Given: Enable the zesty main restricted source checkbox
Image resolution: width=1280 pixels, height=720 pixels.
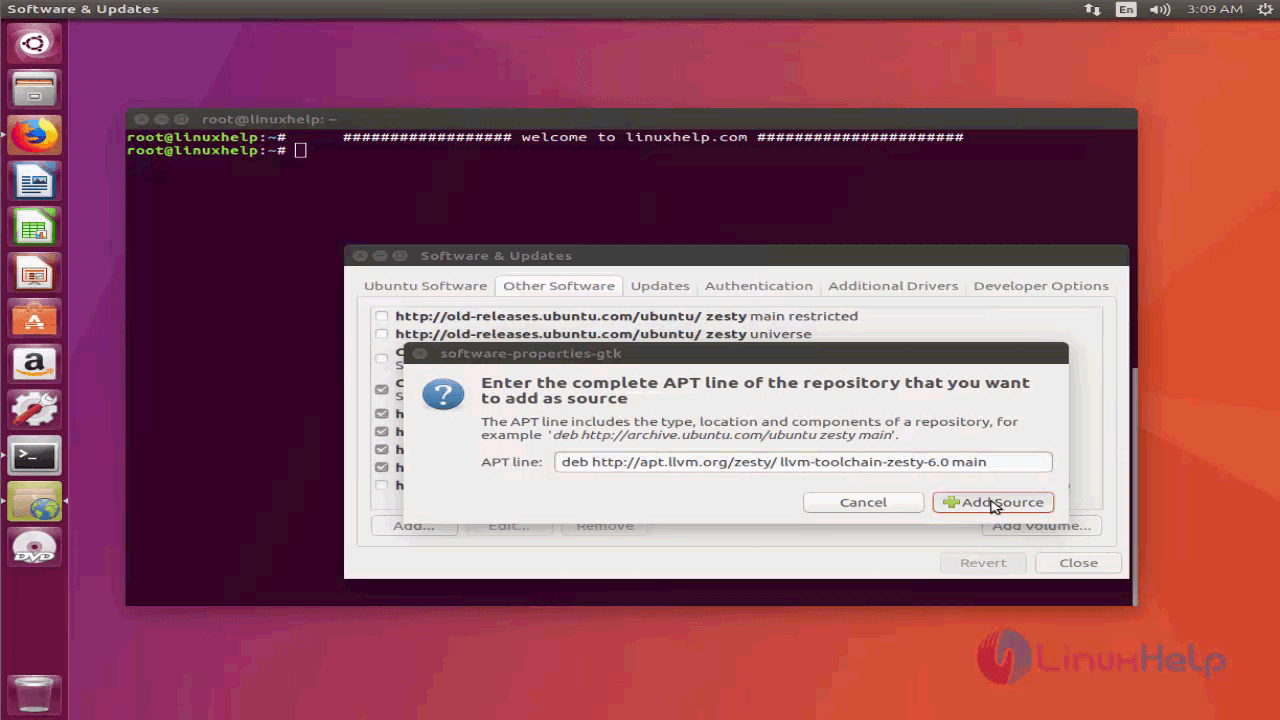Looking at the screenshot, I should pyautogui.click(x=381, y=316).
